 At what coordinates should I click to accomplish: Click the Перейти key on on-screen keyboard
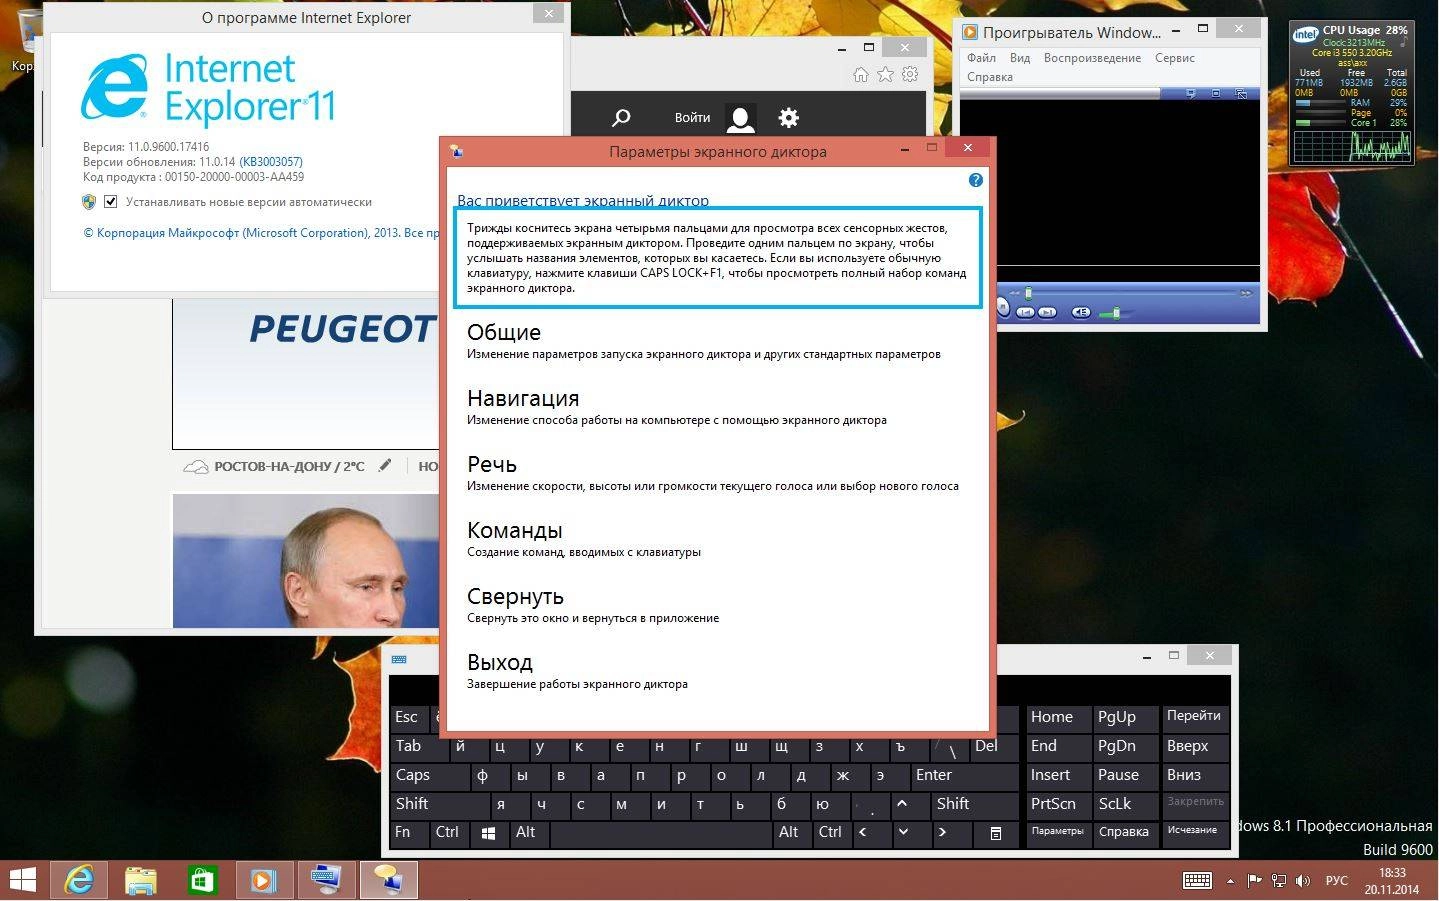[x=1195, y=717]
